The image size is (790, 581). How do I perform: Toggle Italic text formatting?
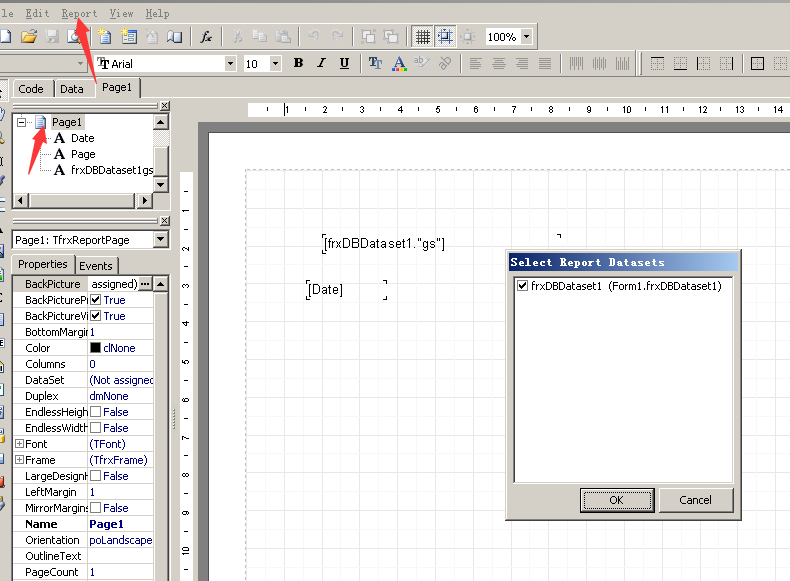pos(321,63)
